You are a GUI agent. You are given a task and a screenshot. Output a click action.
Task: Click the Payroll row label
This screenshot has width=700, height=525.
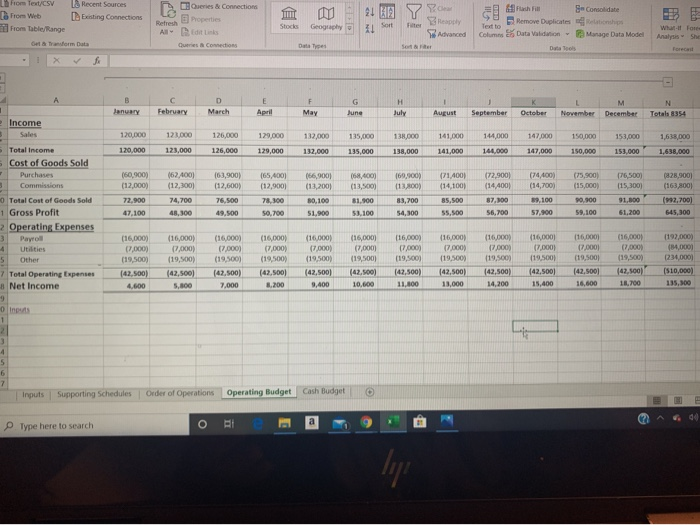pos(31,238)
